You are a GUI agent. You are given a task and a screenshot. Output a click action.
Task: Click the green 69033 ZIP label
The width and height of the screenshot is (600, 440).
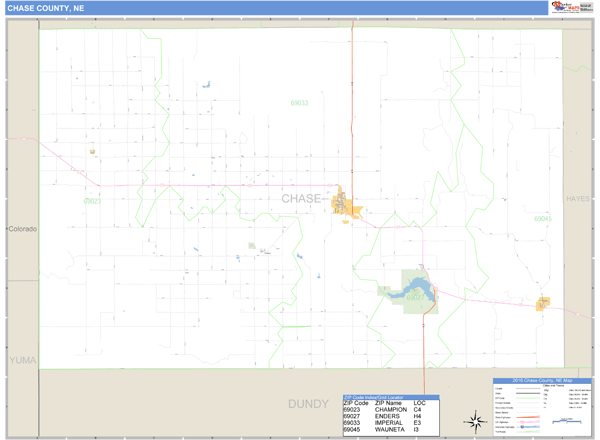coord(299,103)
